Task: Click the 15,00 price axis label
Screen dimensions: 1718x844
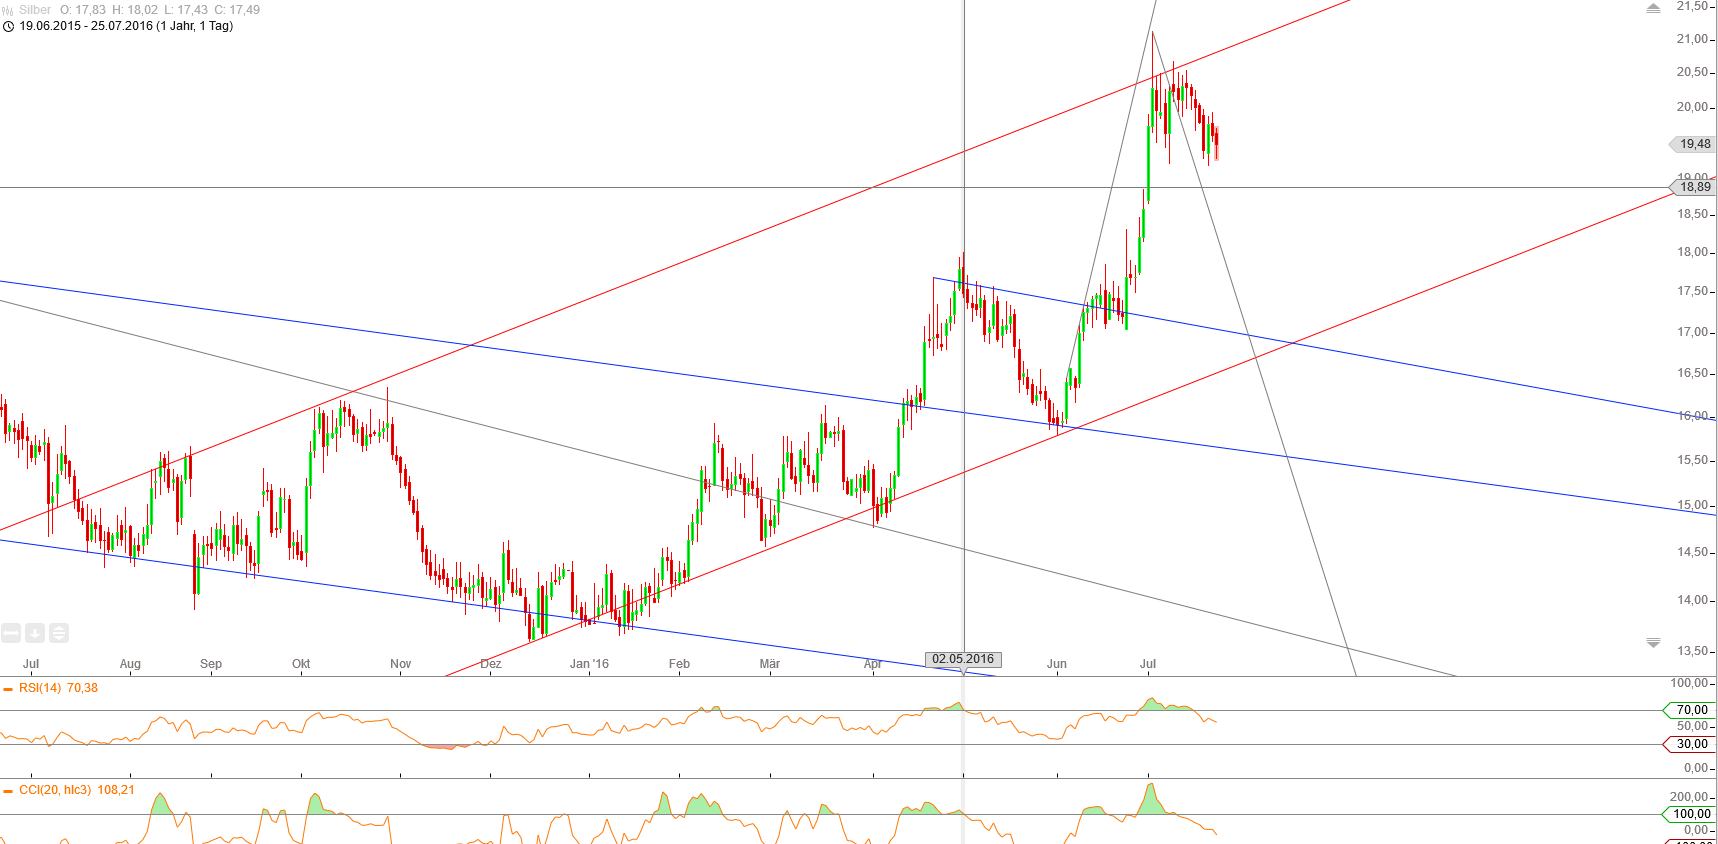Action: pos(1692,505)
